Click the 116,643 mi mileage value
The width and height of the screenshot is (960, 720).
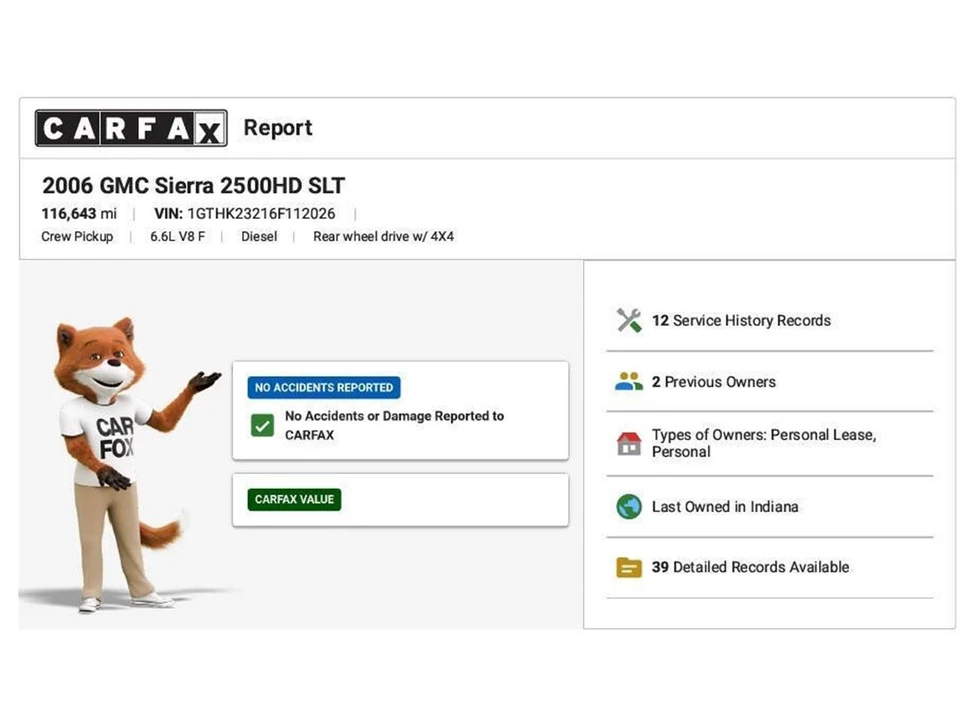point(79,214)
